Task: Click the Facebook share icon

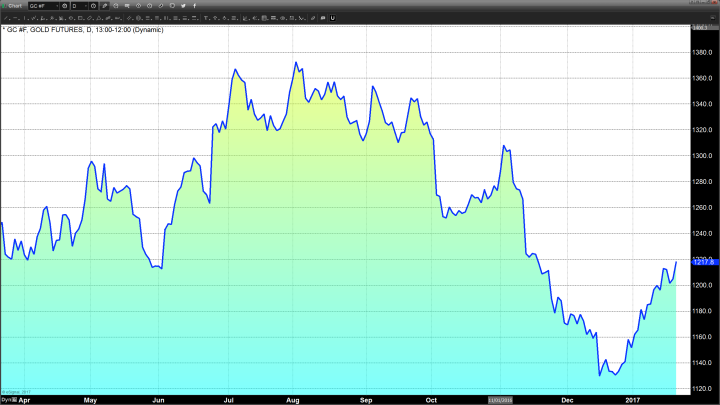Action: click(195, 6)
